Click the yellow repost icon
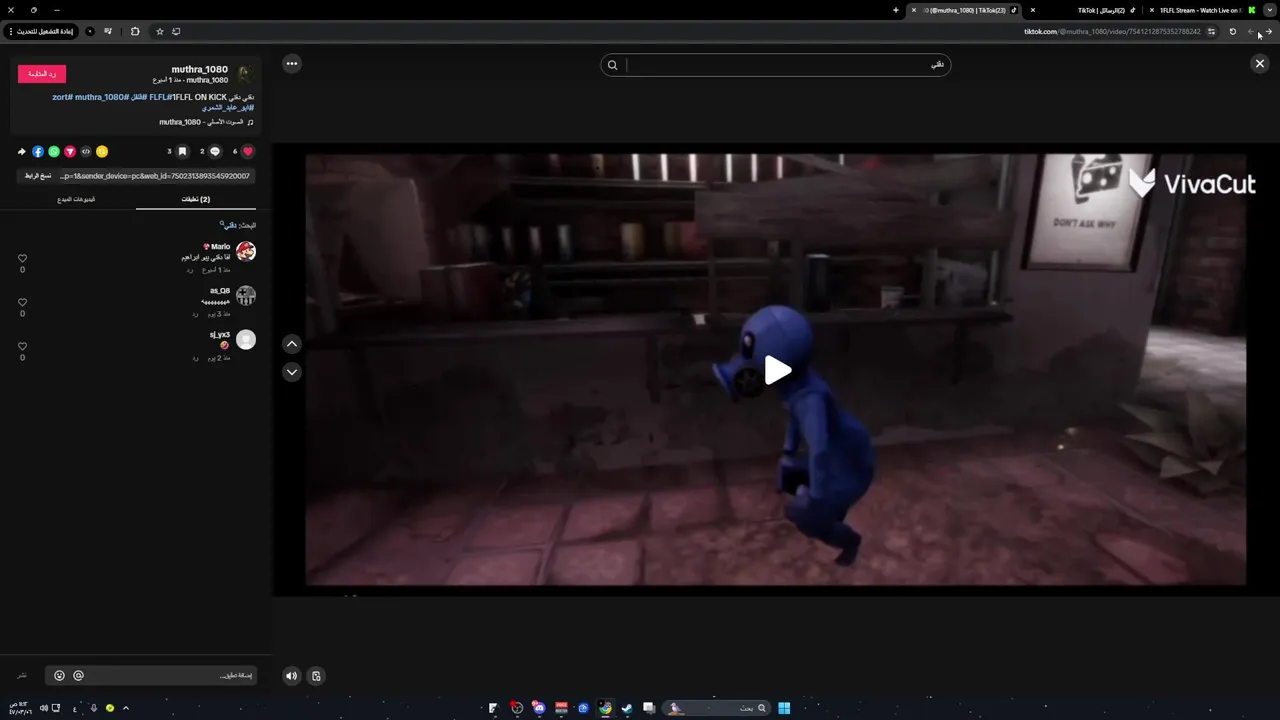This screenshot has width=1280, height=720. point(102,152)
